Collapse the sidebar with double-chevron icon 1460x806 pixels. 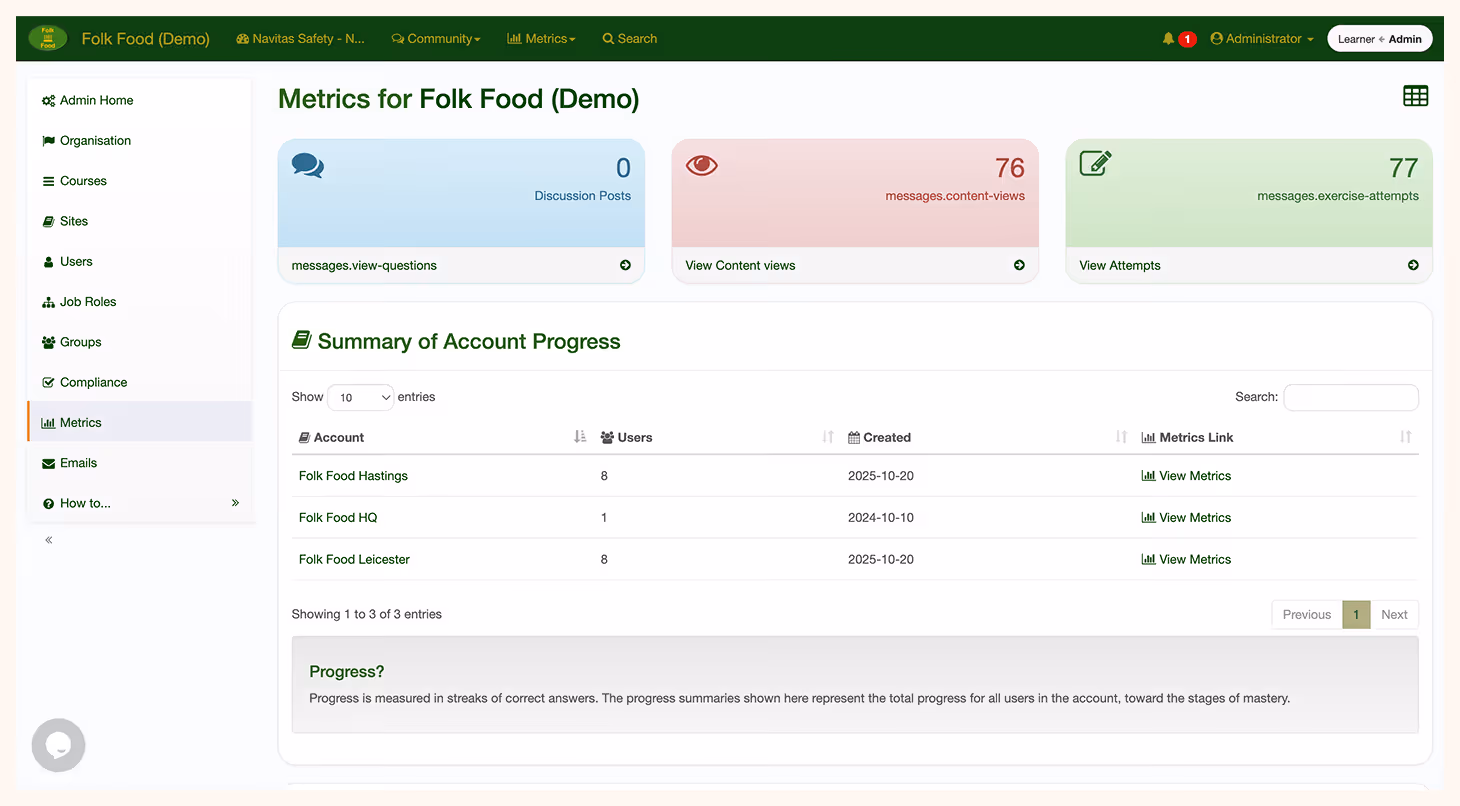(x=49, y=540)
